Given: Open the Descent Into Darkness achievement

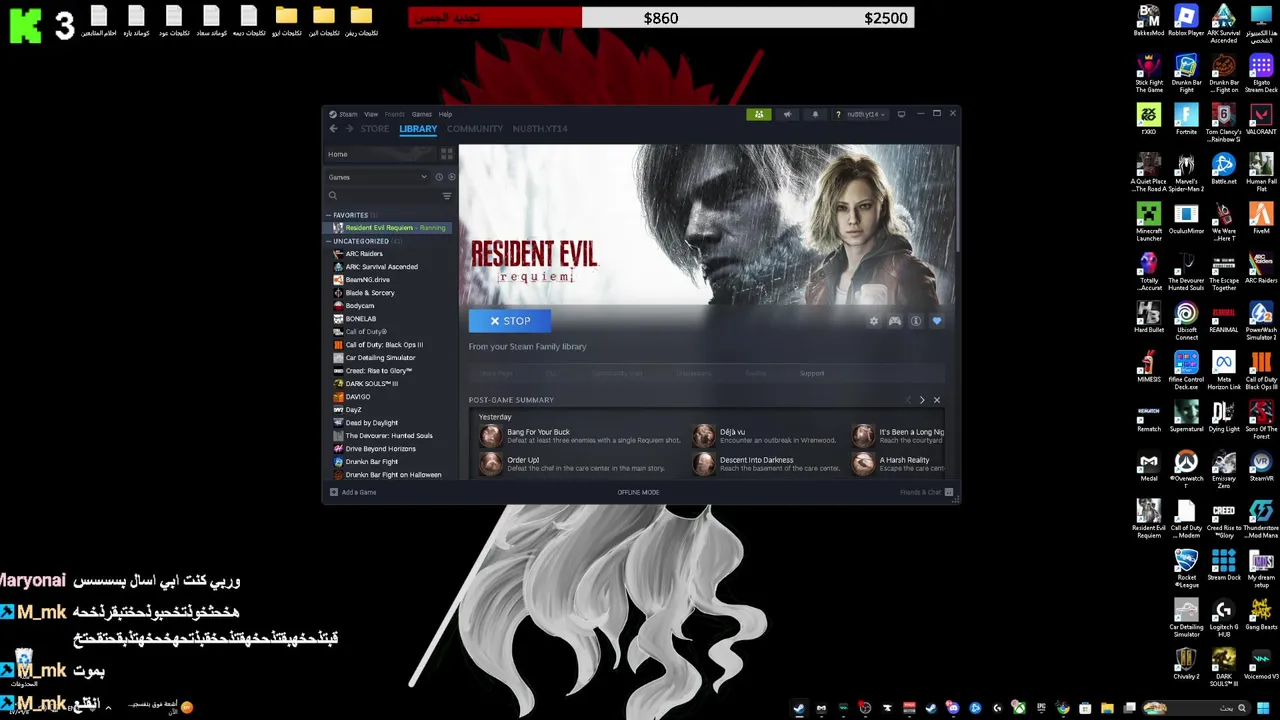Looking at the screenshot, I should (x=766, y=464).
